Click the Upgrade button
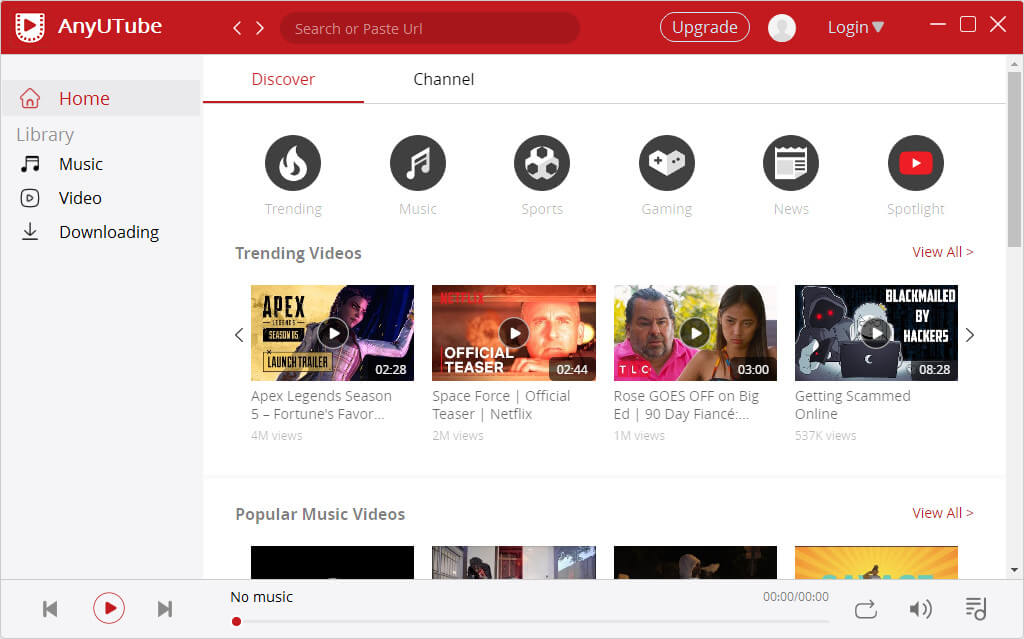Viewport: 1024px width, 639px height. pos(704,27)
